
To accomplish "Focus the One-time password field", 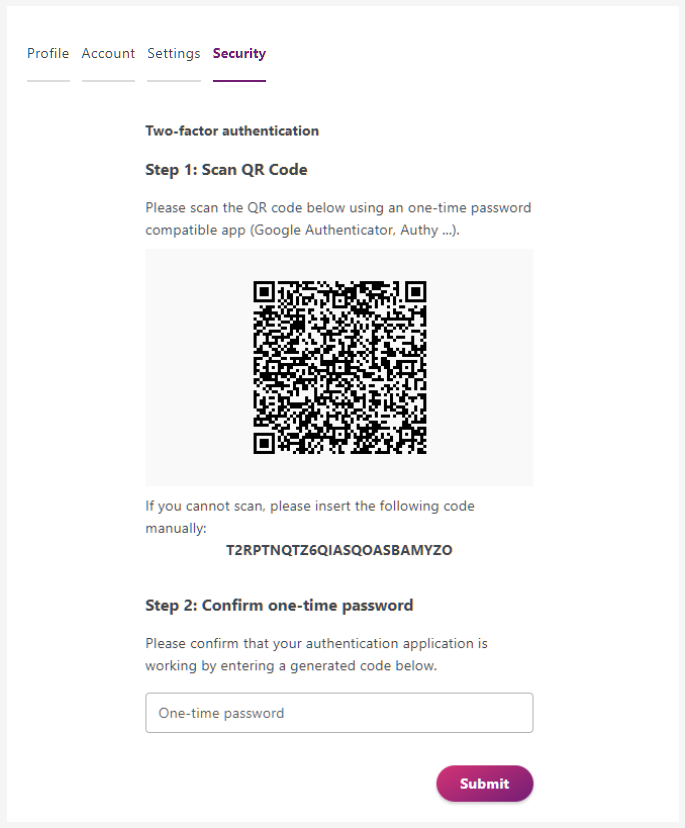I will coord(339,713).
